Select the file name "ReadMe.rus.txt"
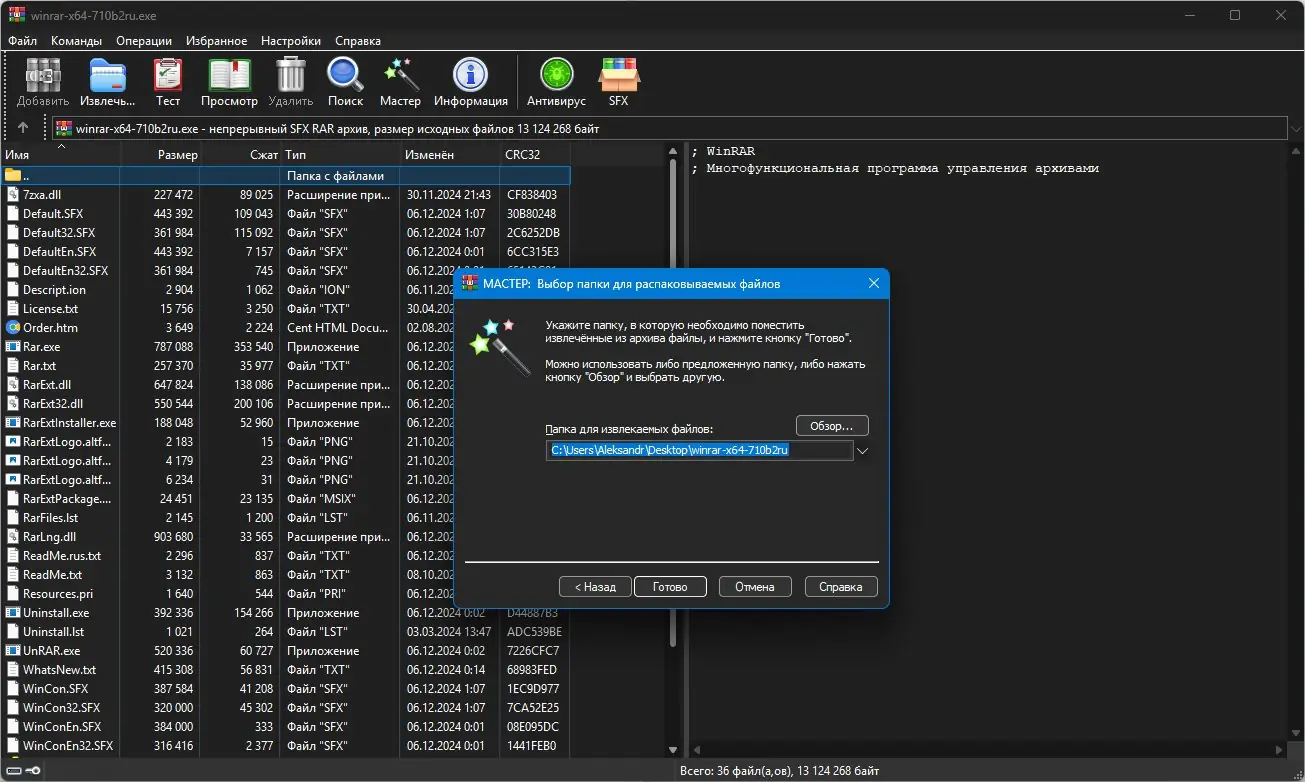 tap(62, 556)
